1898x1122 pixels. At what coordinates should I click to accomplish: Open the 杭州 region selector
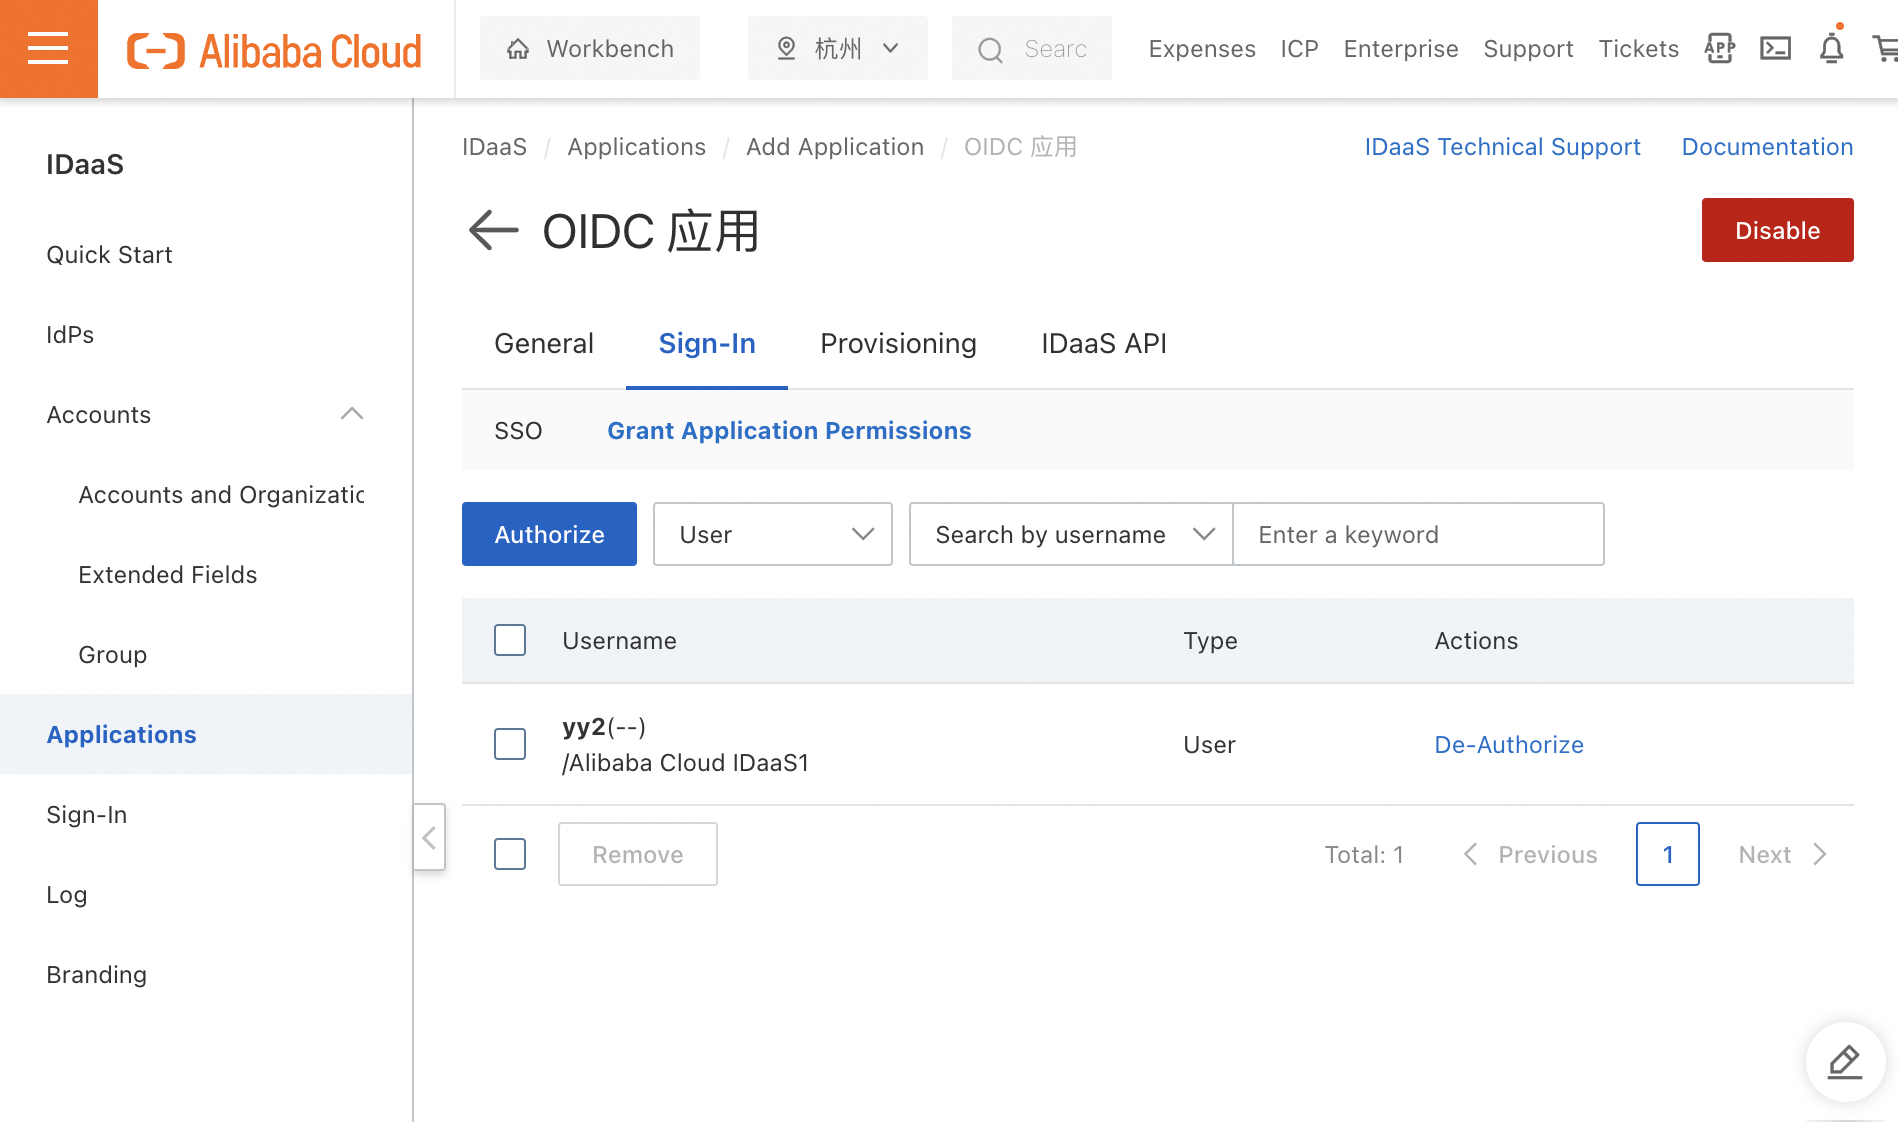pos(837,47)
